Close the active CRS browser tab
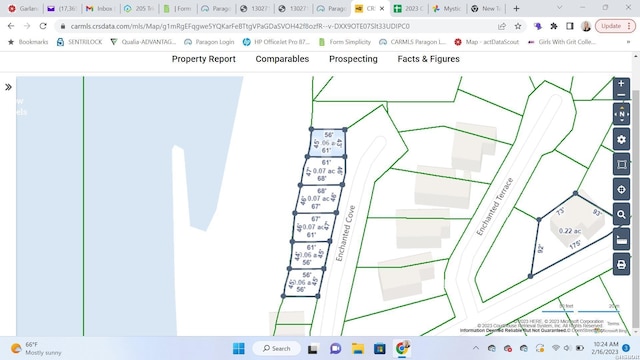This screenshot has width=640, height=360. [x=382, y=9]
